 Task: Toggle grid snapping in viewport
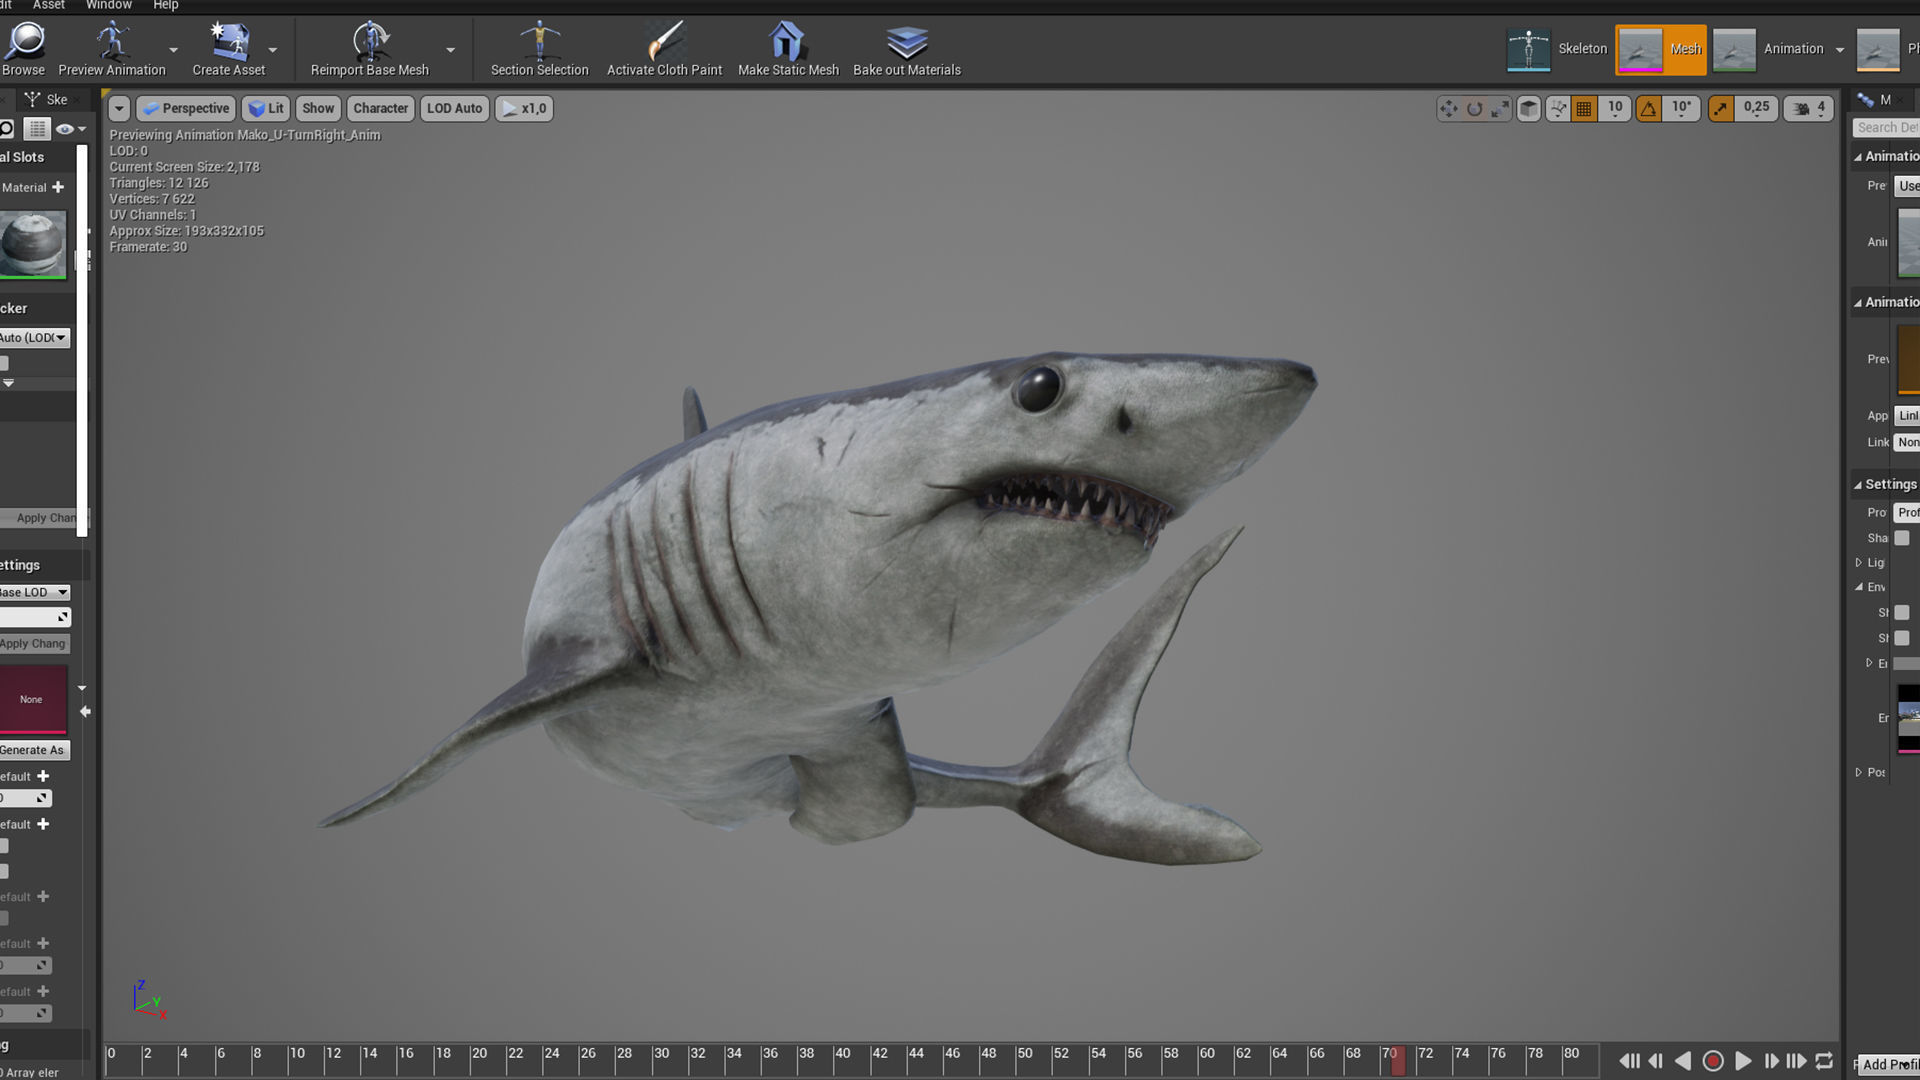(1584, 109)
